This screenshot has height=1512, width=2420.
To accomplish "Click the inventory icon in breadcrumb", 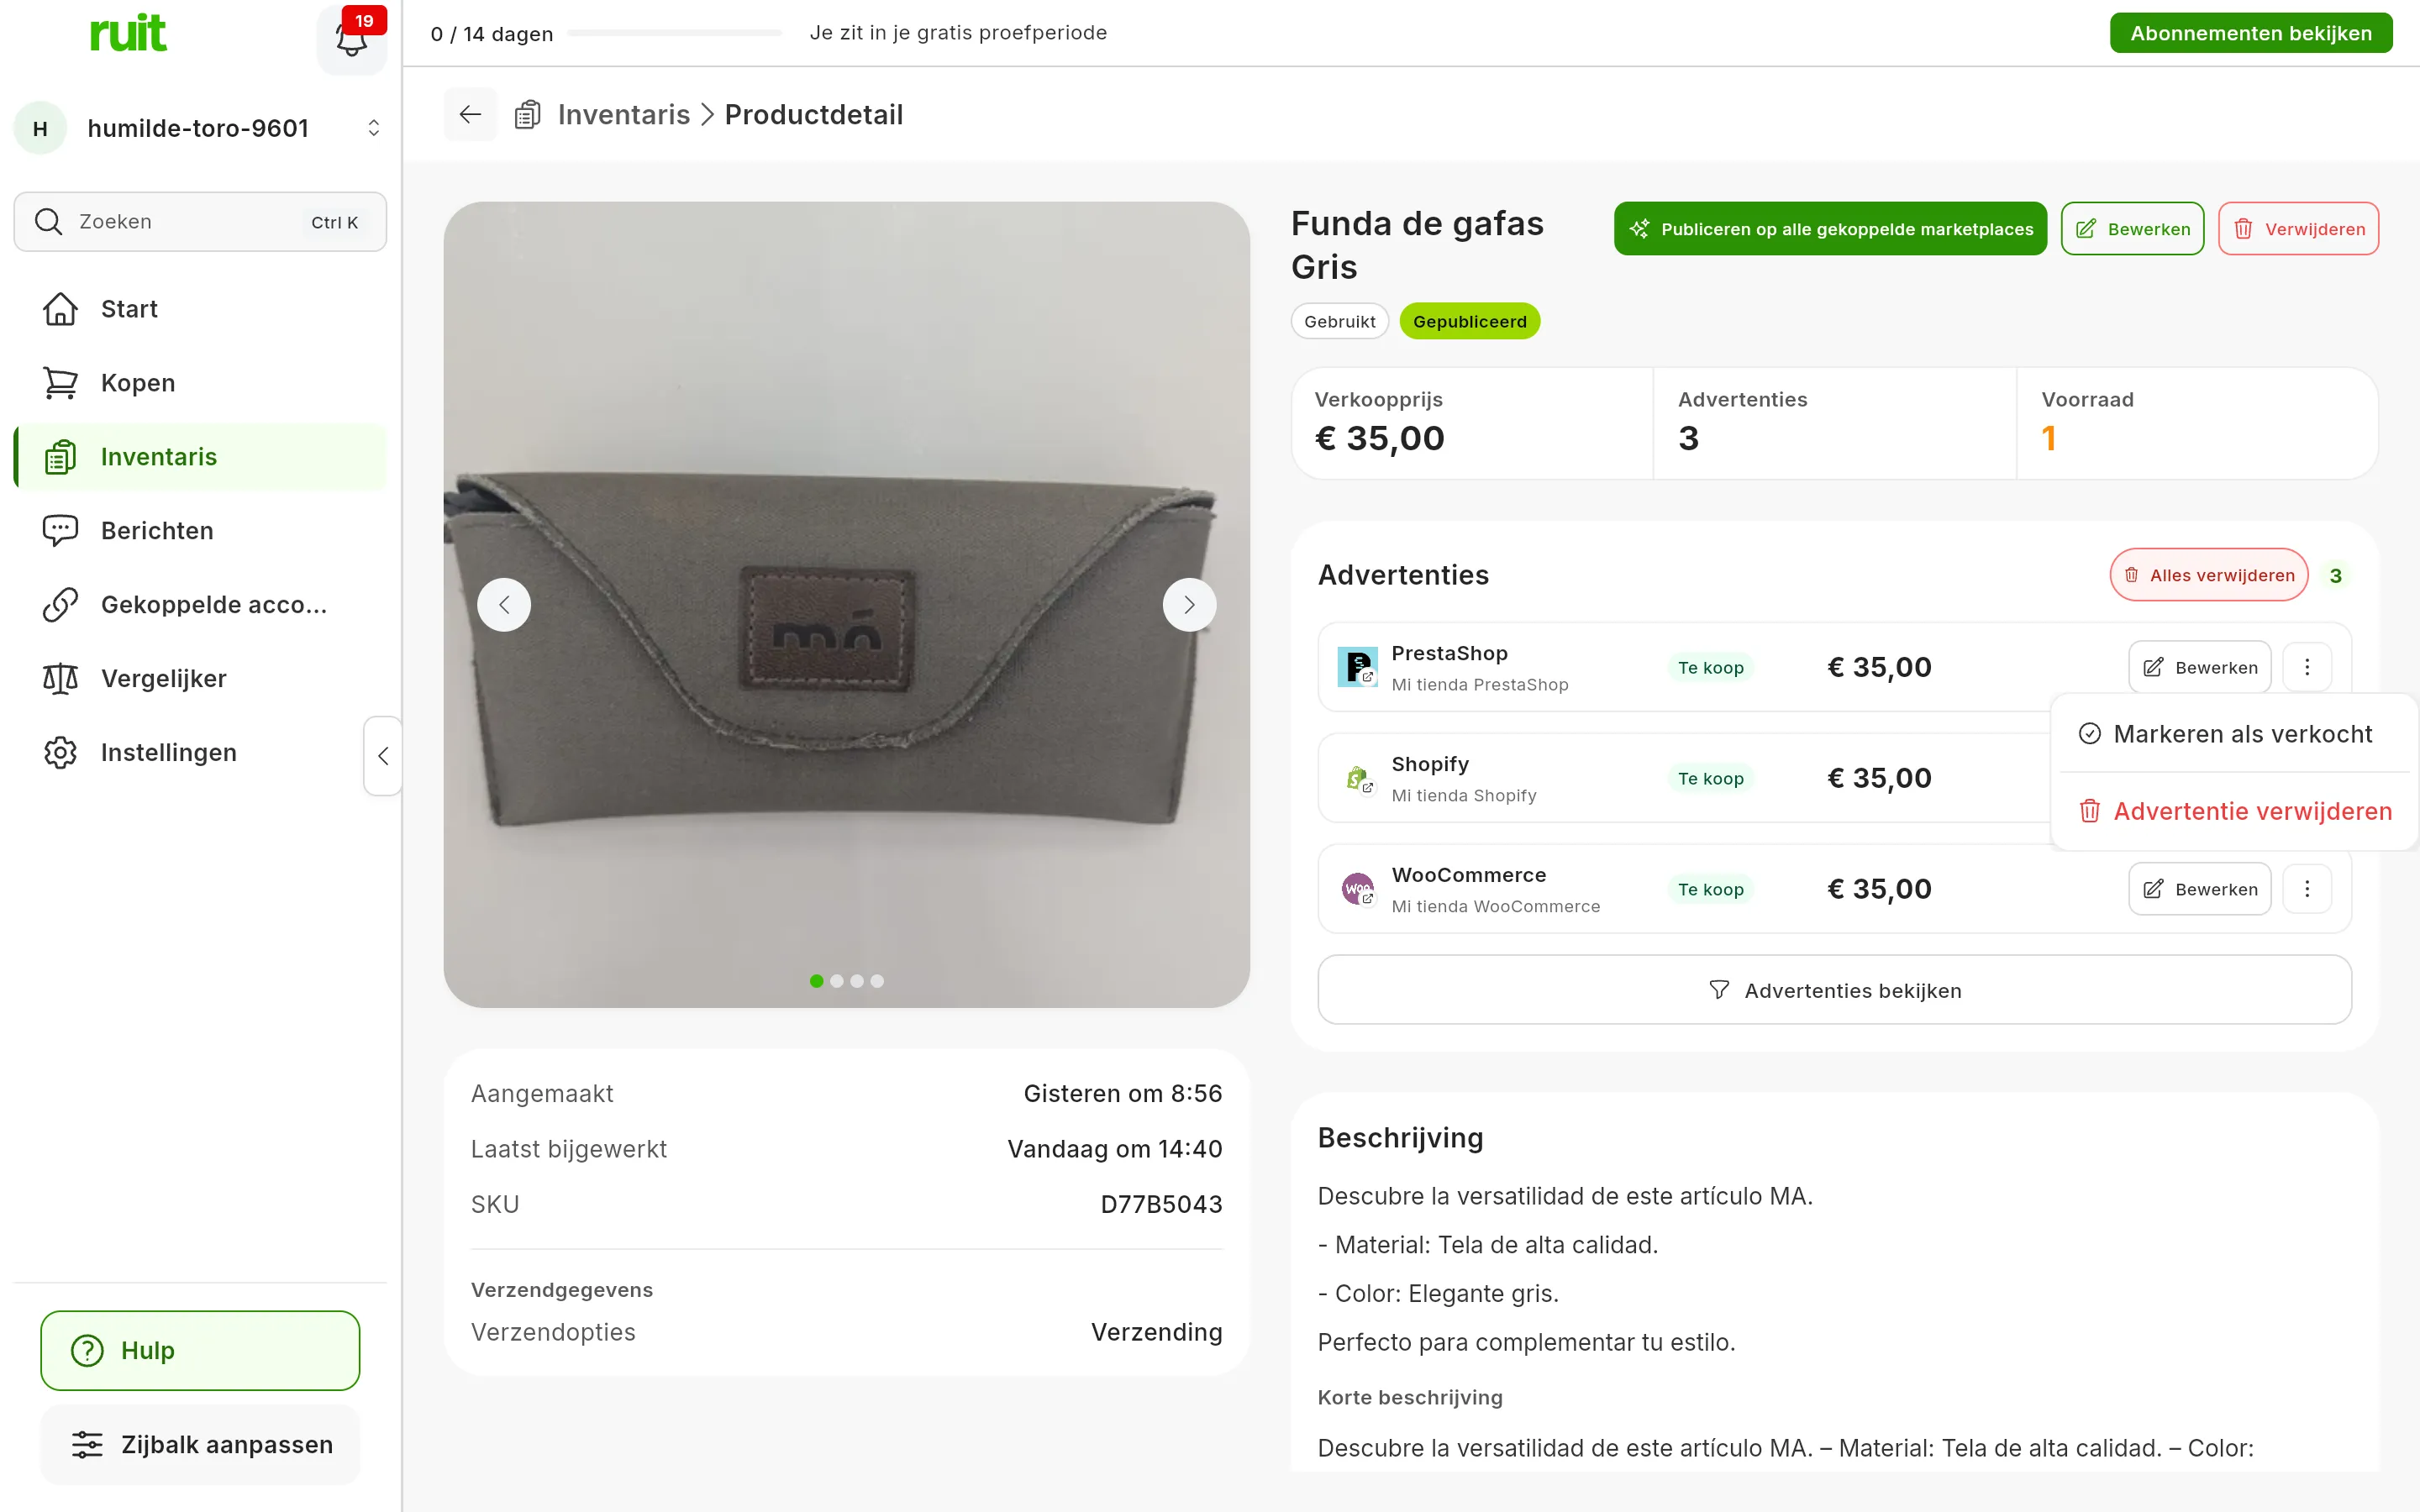I will click(x=527, y=115).
